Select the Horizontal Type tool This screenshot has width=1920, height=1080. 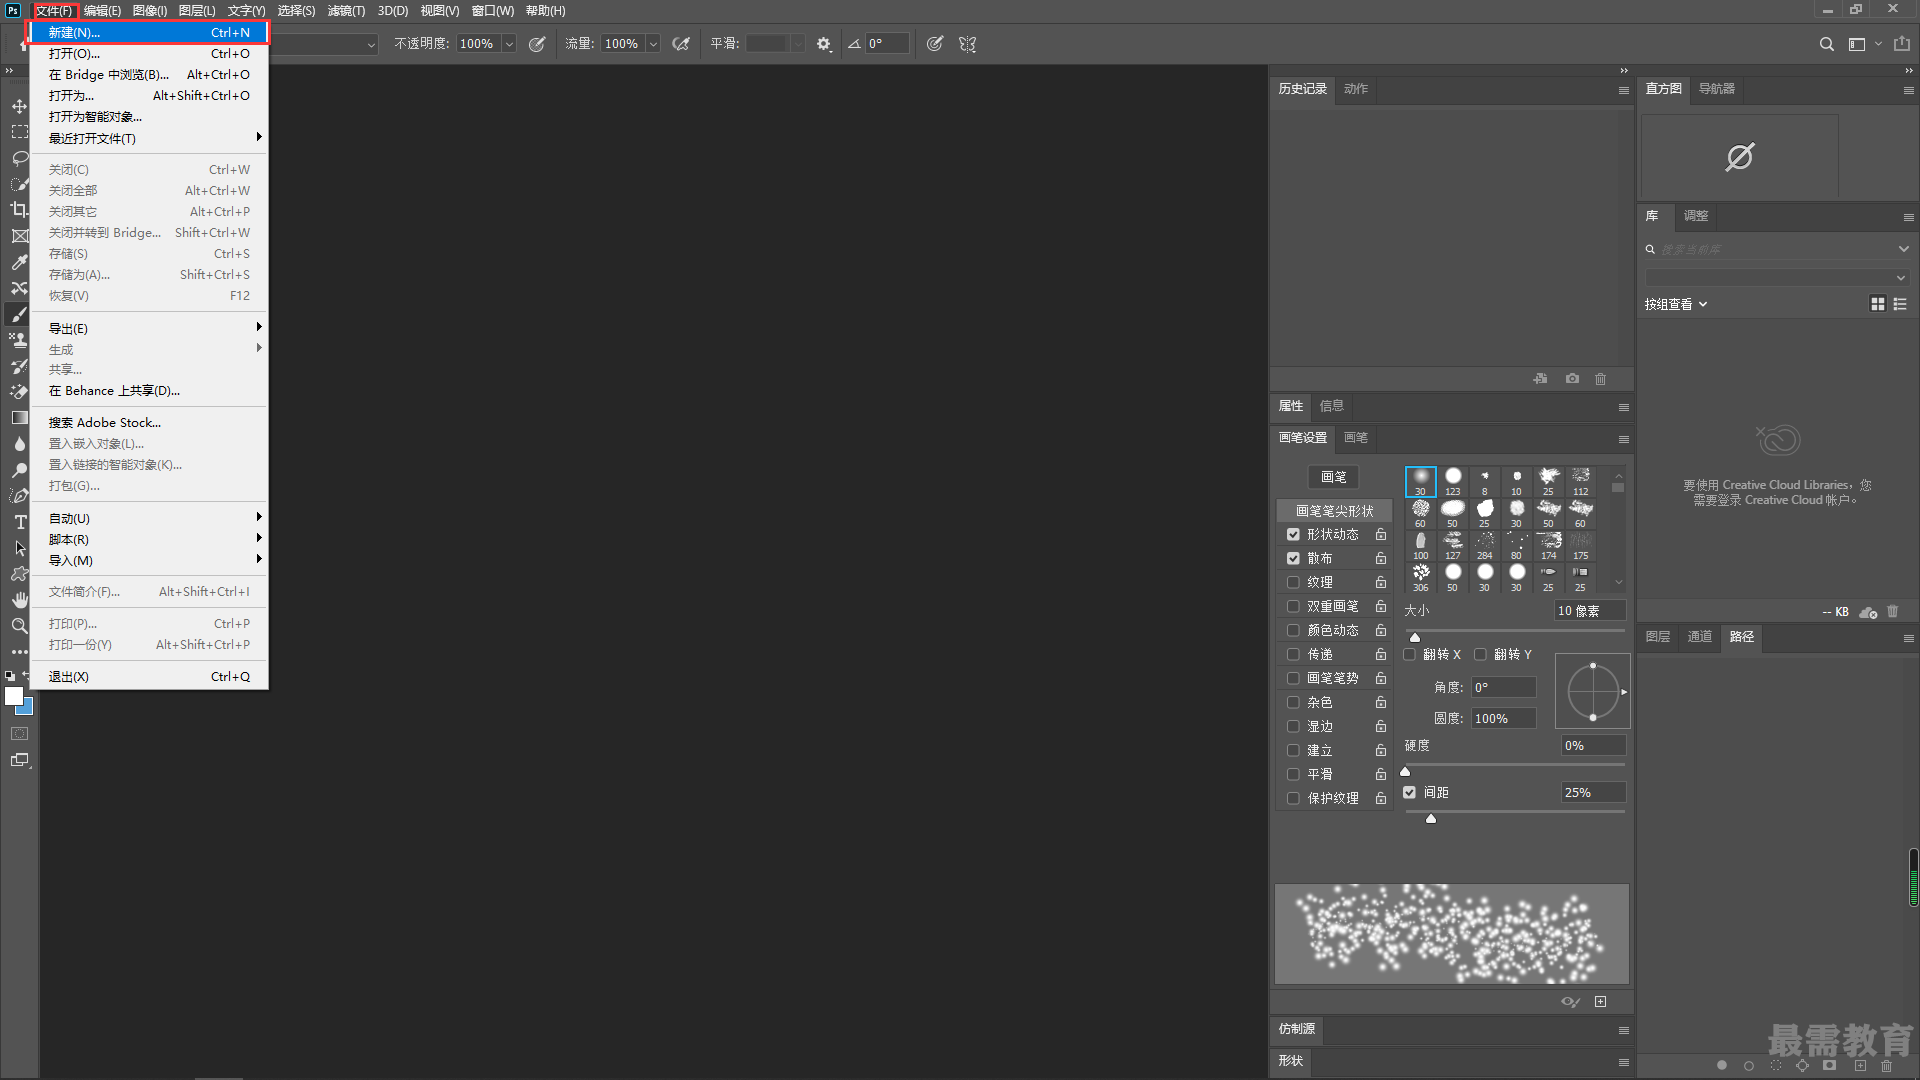point(19,522)
